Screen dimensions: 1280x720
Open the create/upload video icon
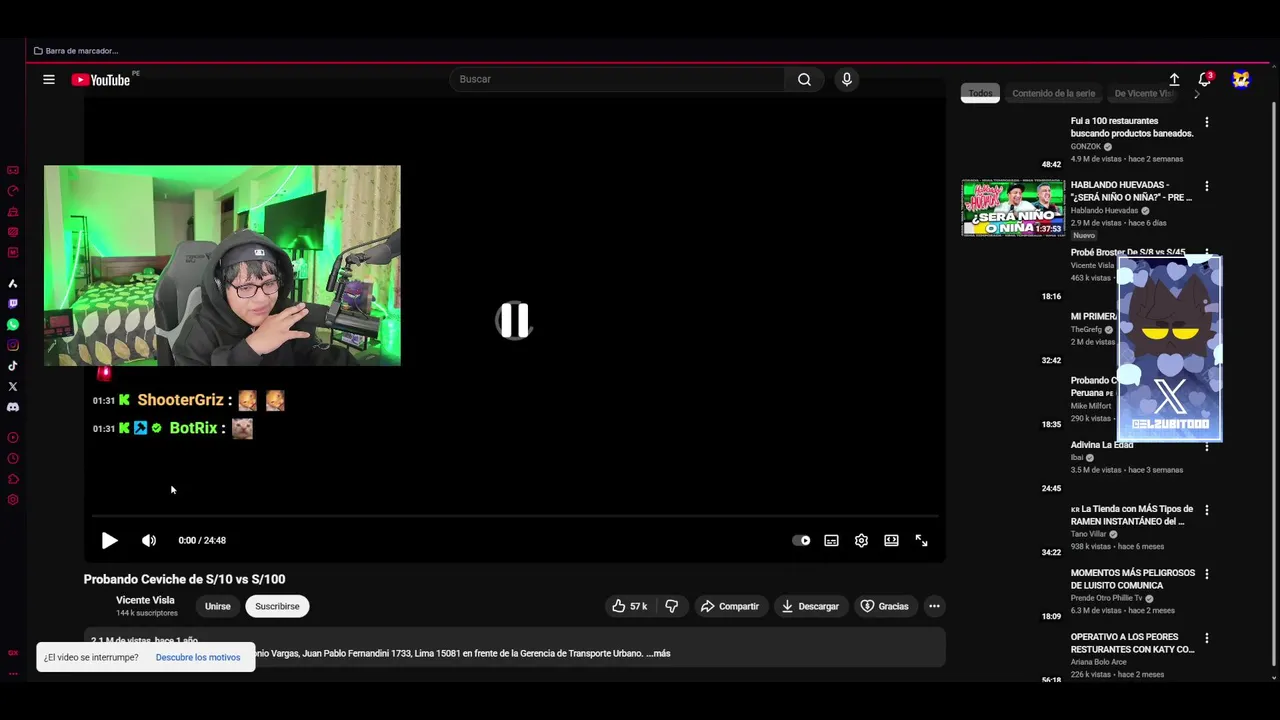pos(1174,79)
